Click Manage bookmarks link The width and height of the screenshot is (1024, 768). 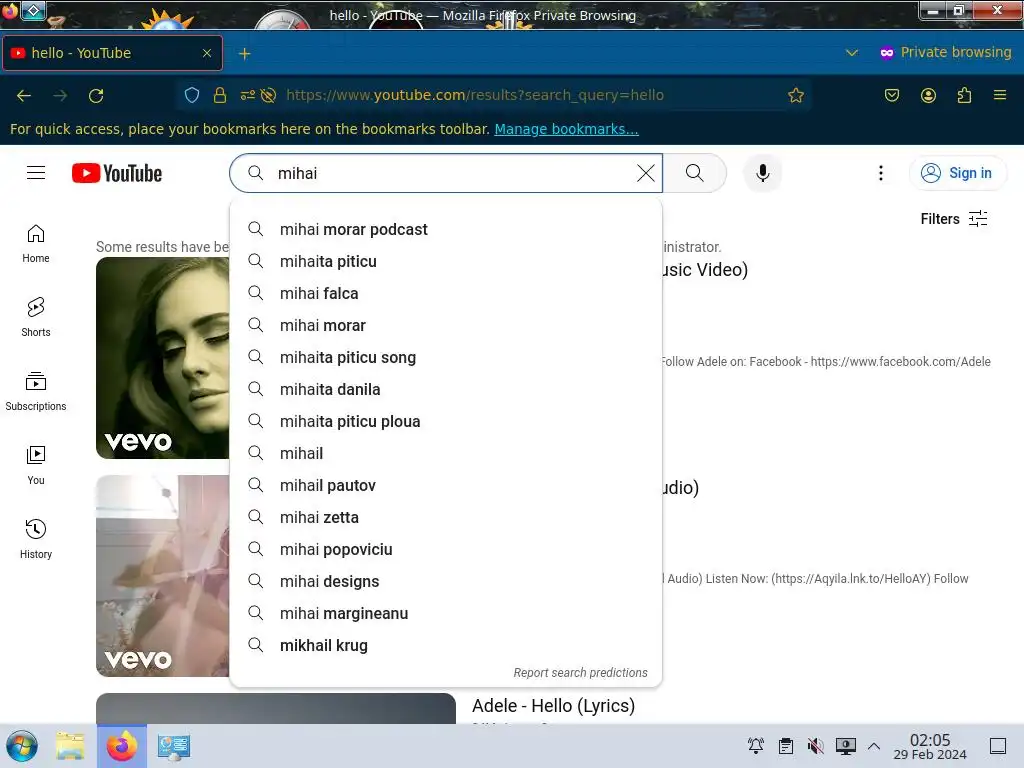pos(566,129)
